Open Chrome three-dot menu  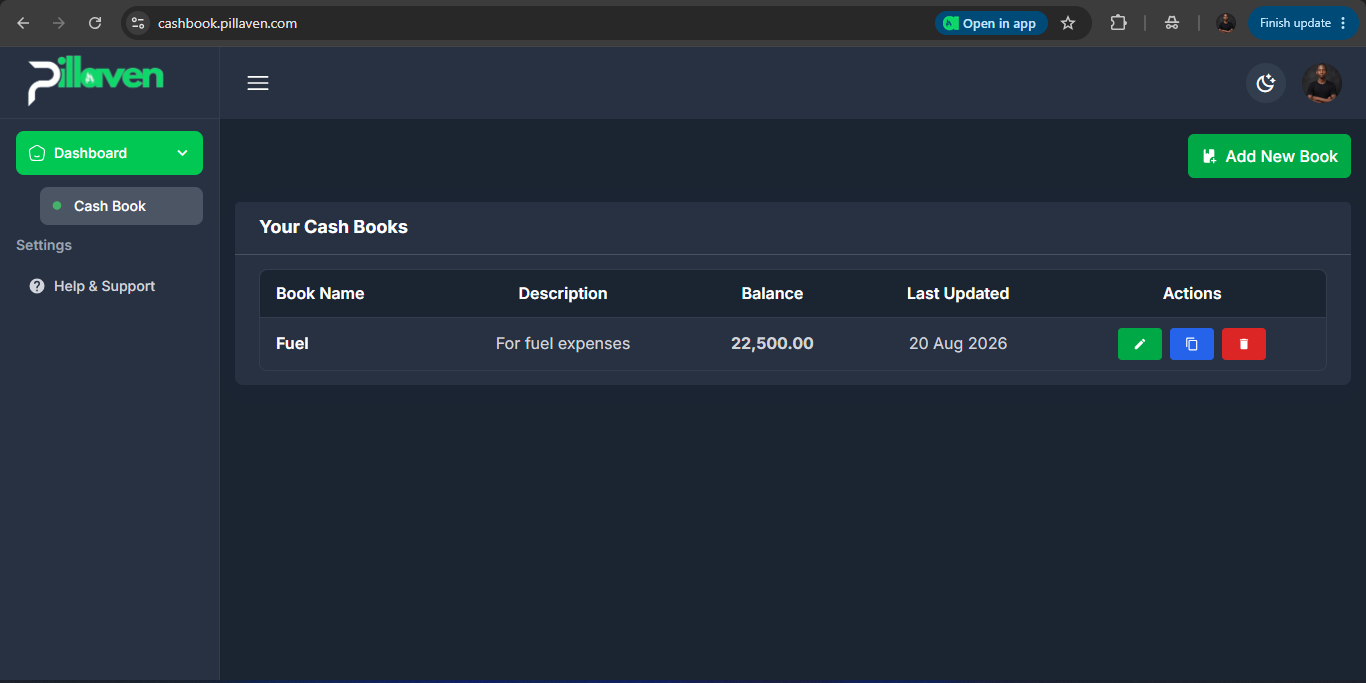coord(1343,23)
